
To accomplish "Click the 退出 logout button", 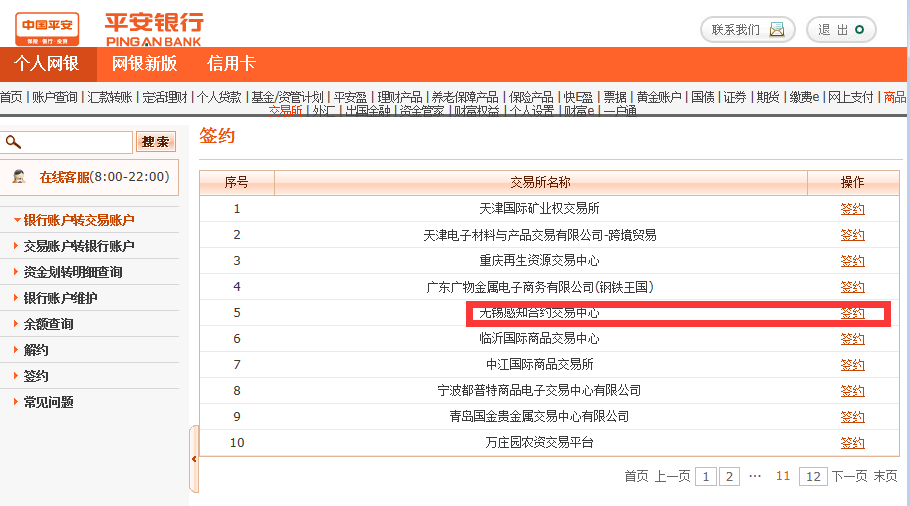I will click(841, 30).
